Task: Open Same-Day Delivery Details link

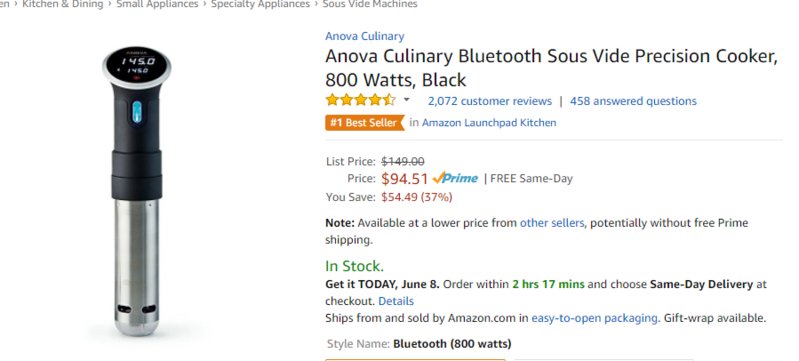Action: pos(396,301)
